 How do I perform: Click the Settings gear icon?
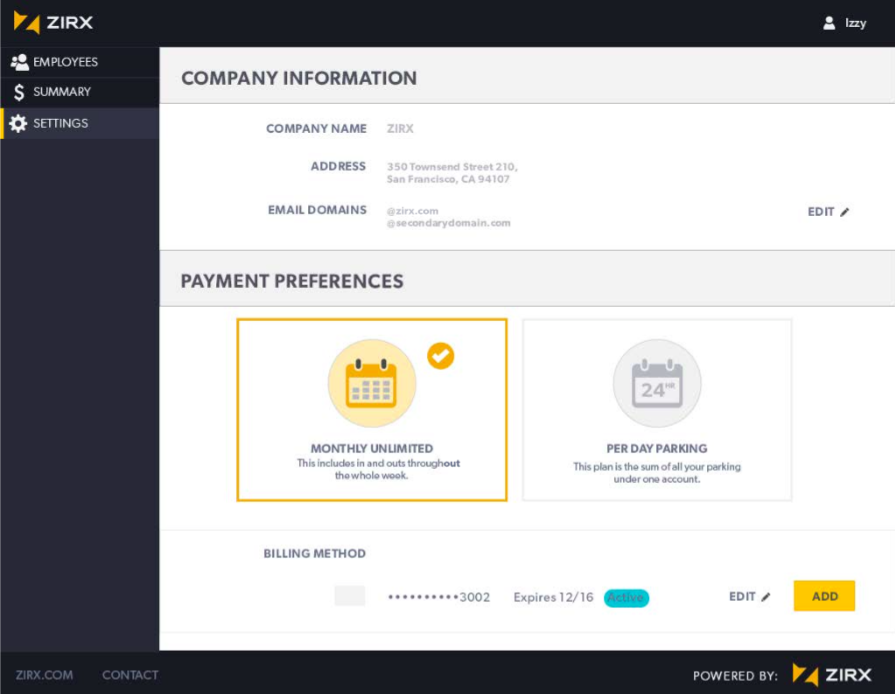(18, 123)
